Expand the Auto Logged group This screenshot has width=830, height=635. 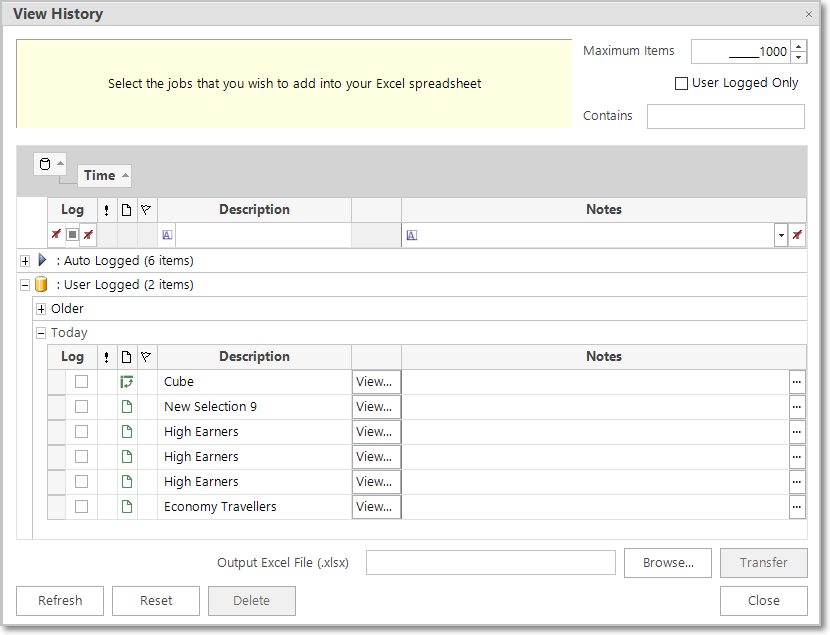[25, 260]
